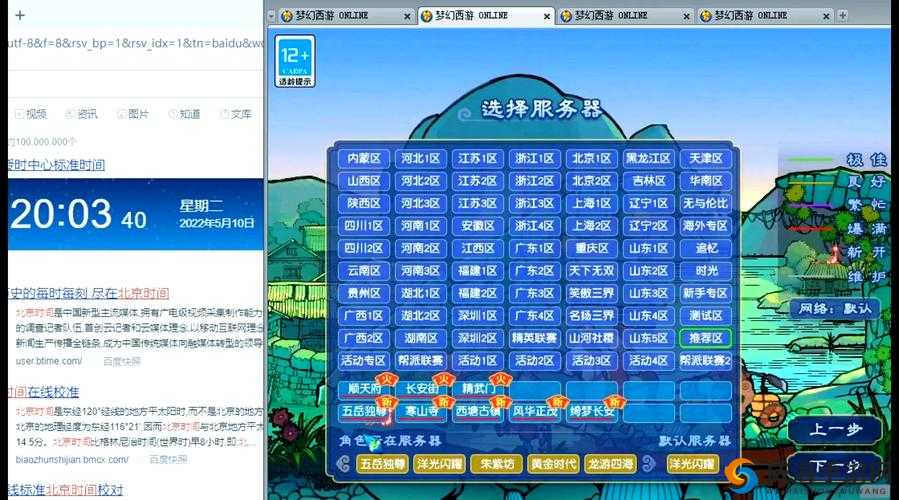Open the 知道 search category tab
This screenshot has width=899, height=500.
click(185, 114)
